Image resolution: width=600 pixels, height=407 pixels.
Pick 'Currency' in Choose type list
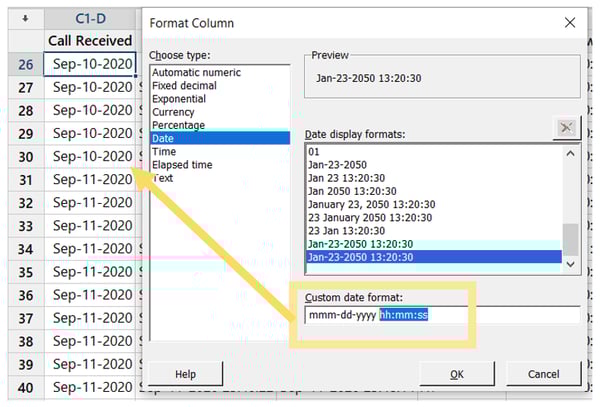point(174,113)
